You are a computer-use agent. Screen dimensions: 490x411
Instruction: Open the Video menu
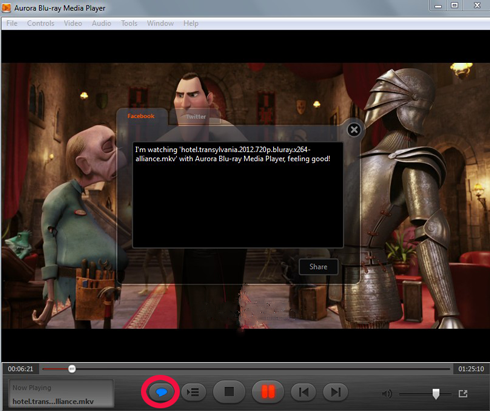pos(73,23)
